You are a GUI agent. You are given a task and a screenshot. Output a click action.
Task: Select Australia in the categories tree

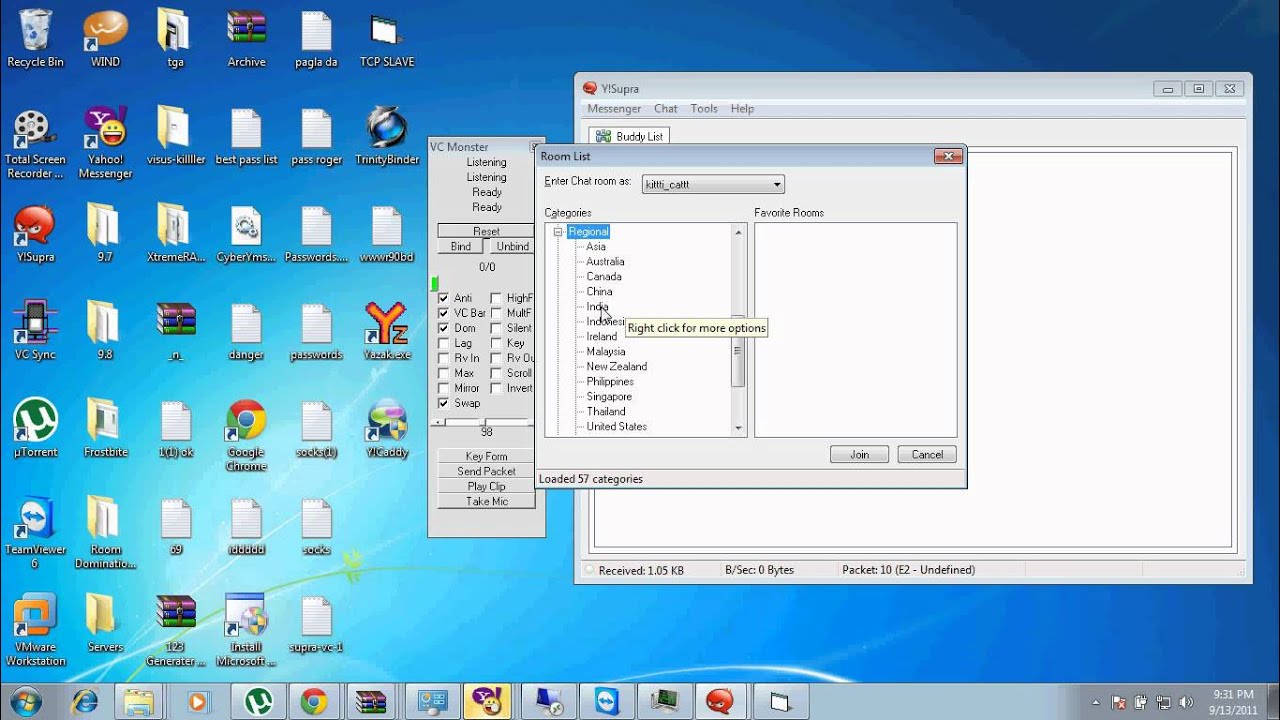[605, 261]
